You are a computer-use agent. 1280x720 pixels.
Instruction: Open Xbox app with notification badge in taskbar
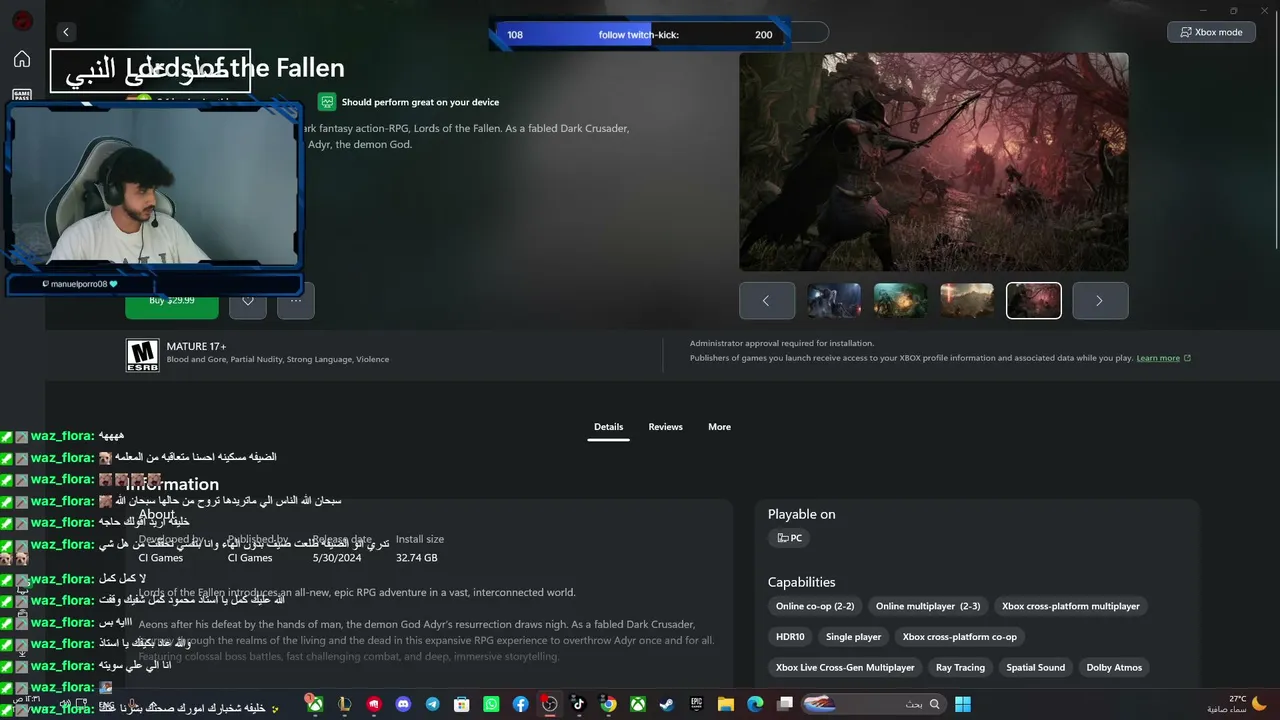pos(314,704)
